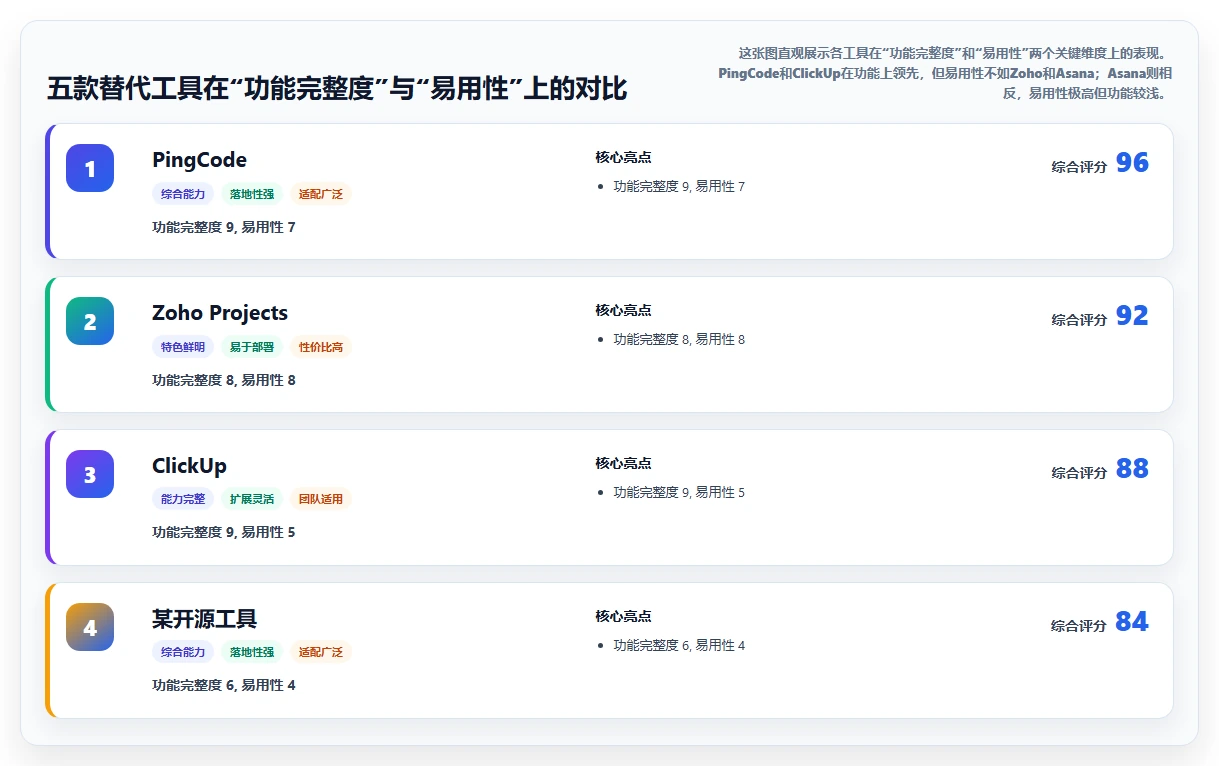Click bold text 功能完整度 6, 易用性 4
1219x766 pixels.
(224, 685)
